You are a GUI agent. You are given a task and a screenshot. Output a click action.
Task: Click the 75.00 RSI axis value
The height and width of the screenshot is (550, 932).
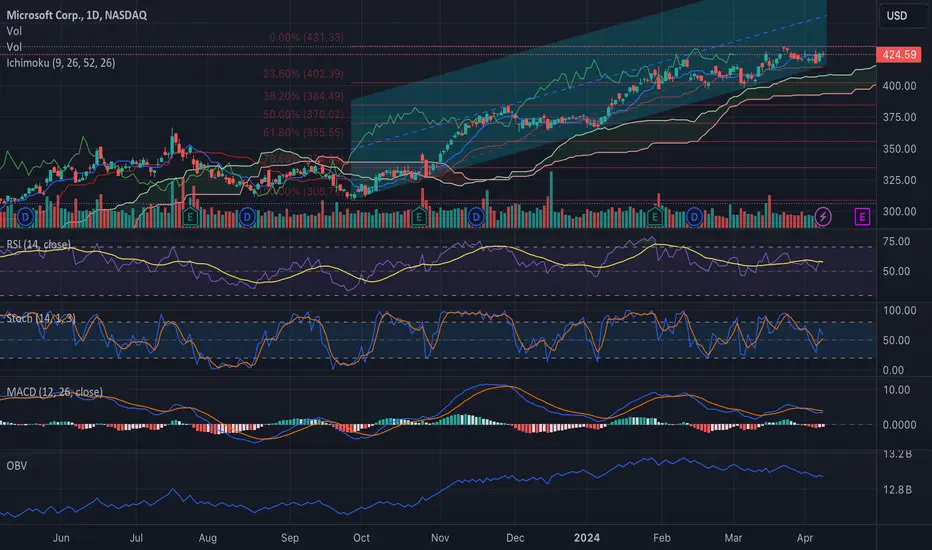point(896,241)
